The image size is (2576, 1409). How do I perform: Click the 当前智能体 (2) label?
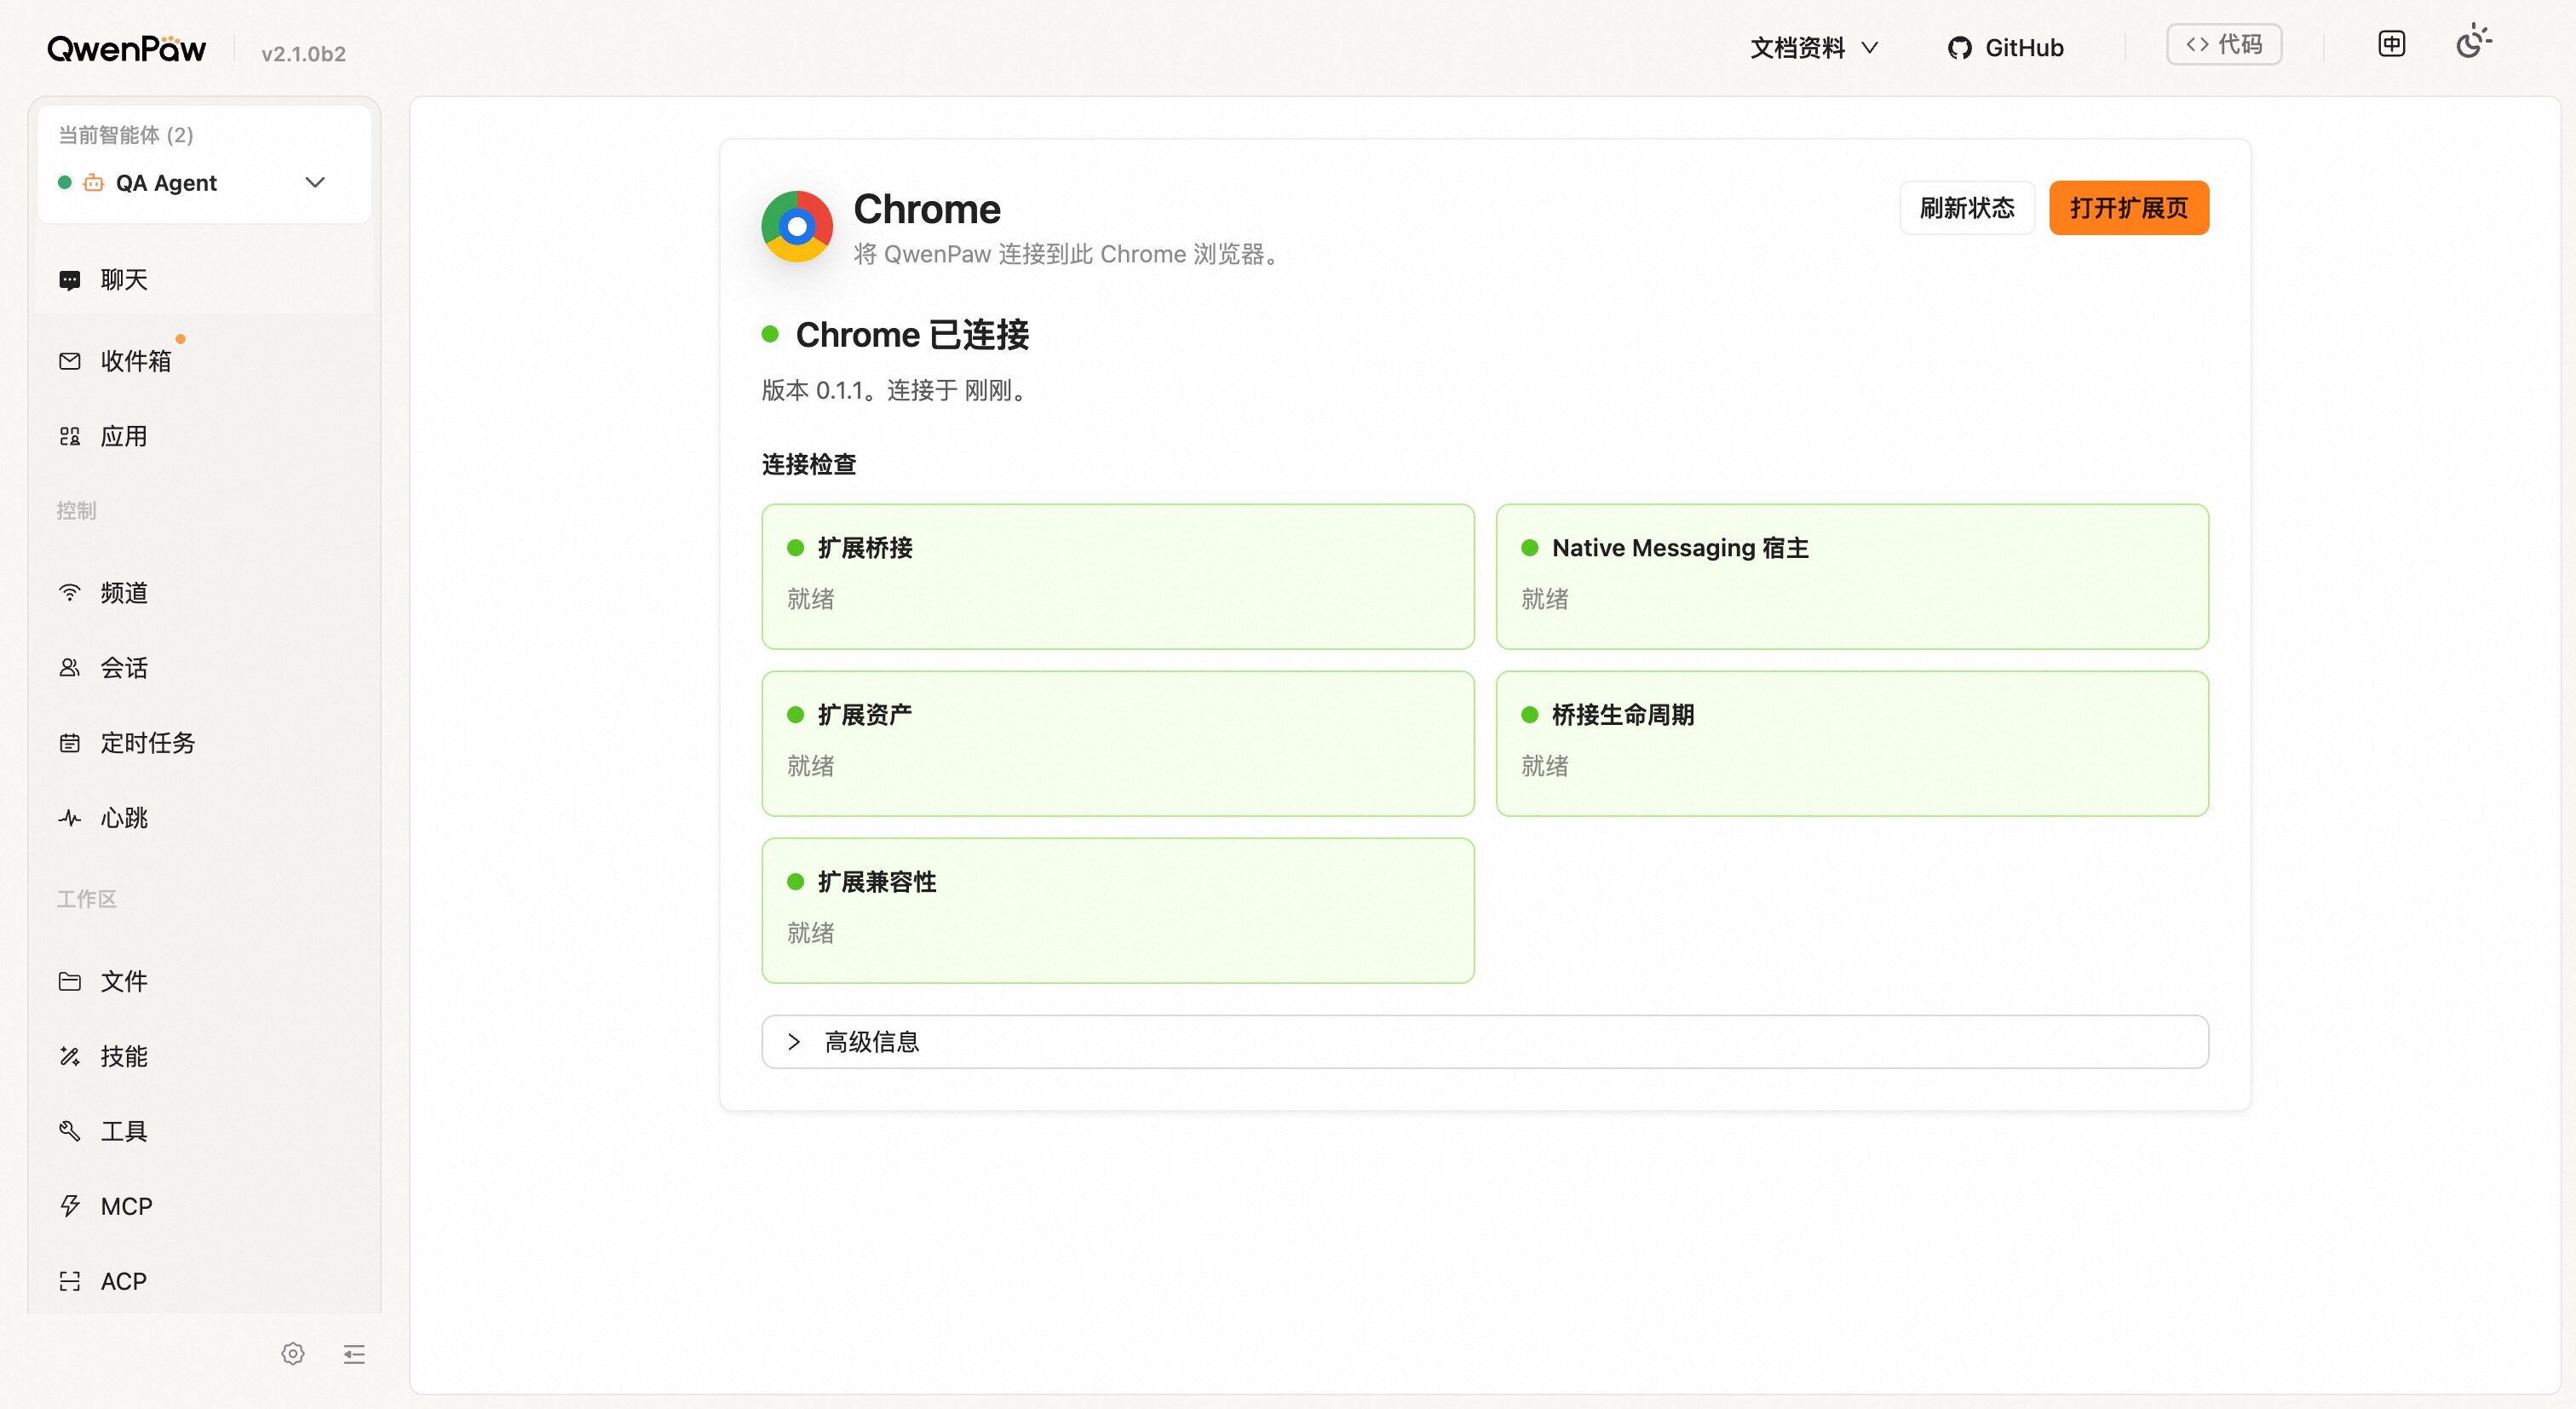click(x=126, y=135)
